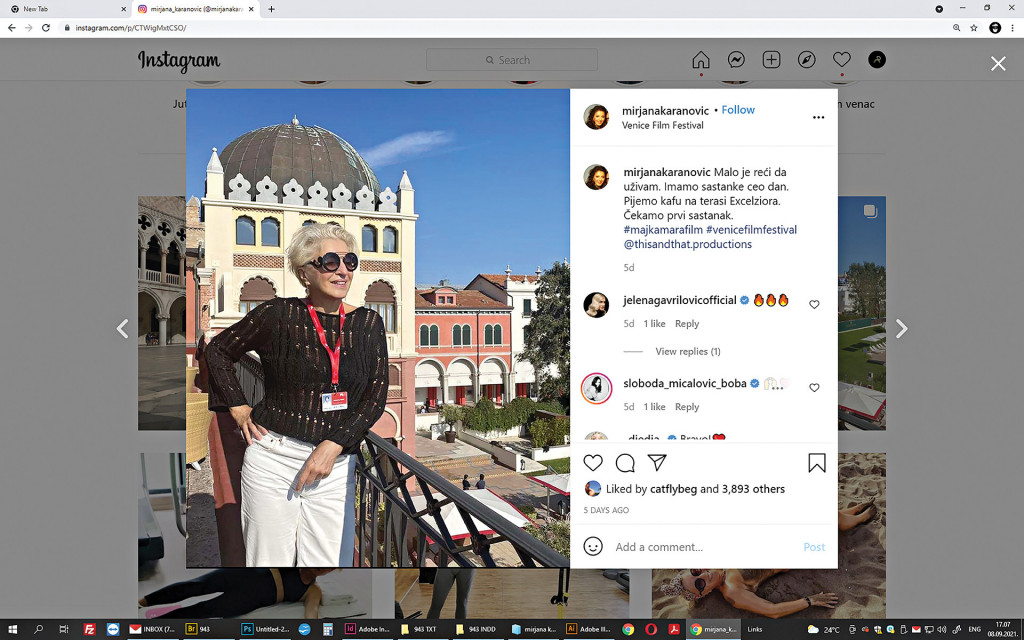Save post with the bookmark icon

(x=817, y=463)
